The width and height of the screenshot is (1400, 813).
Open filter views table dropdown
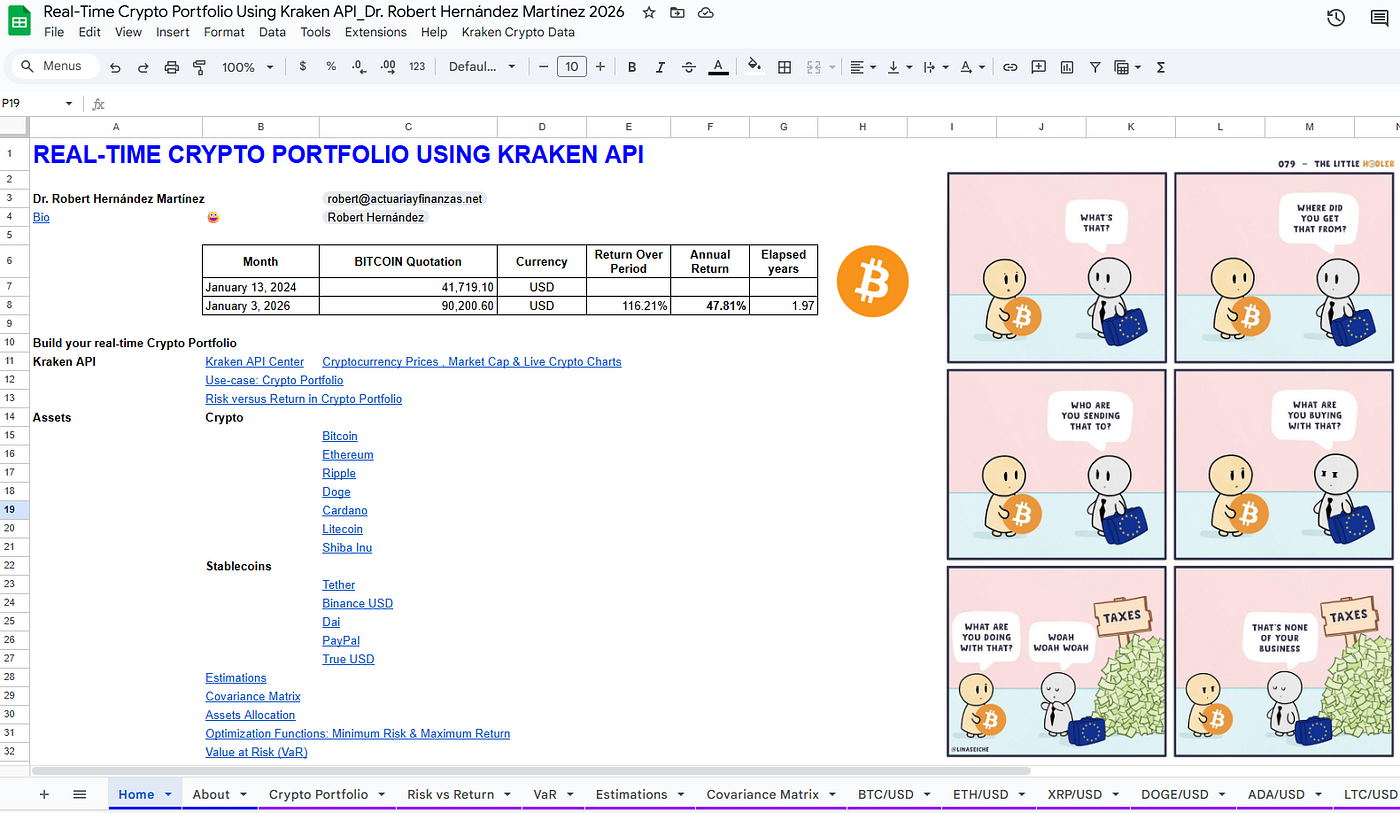point(1128,67)
